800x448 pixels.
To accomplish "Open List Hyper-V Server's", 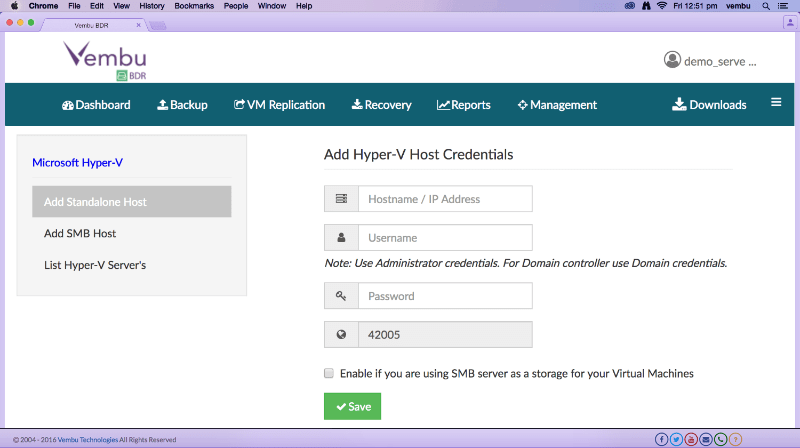I will pyautogui.click(x=95, y=265).
